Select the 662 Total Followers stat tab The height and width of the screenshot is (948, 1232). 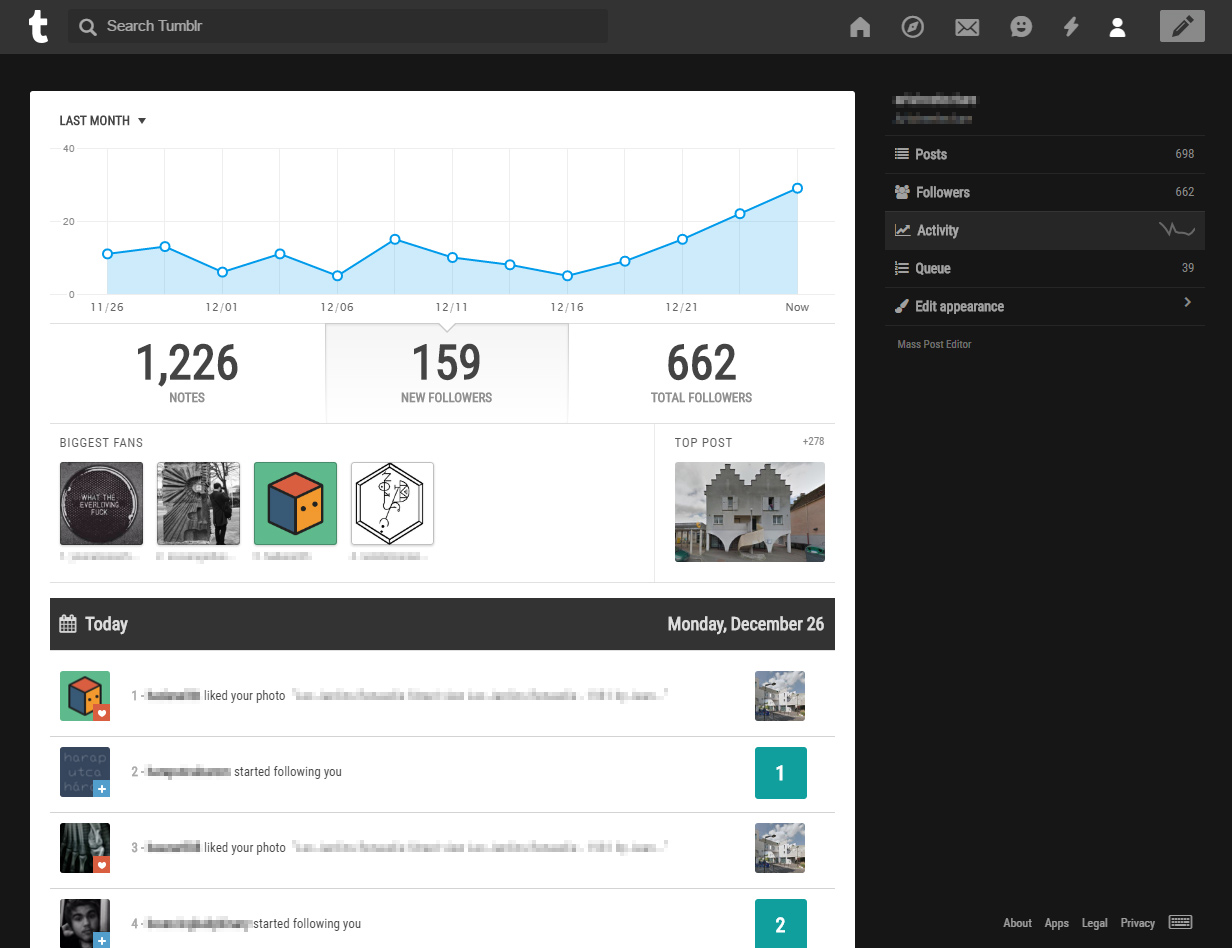click(701, 373)
